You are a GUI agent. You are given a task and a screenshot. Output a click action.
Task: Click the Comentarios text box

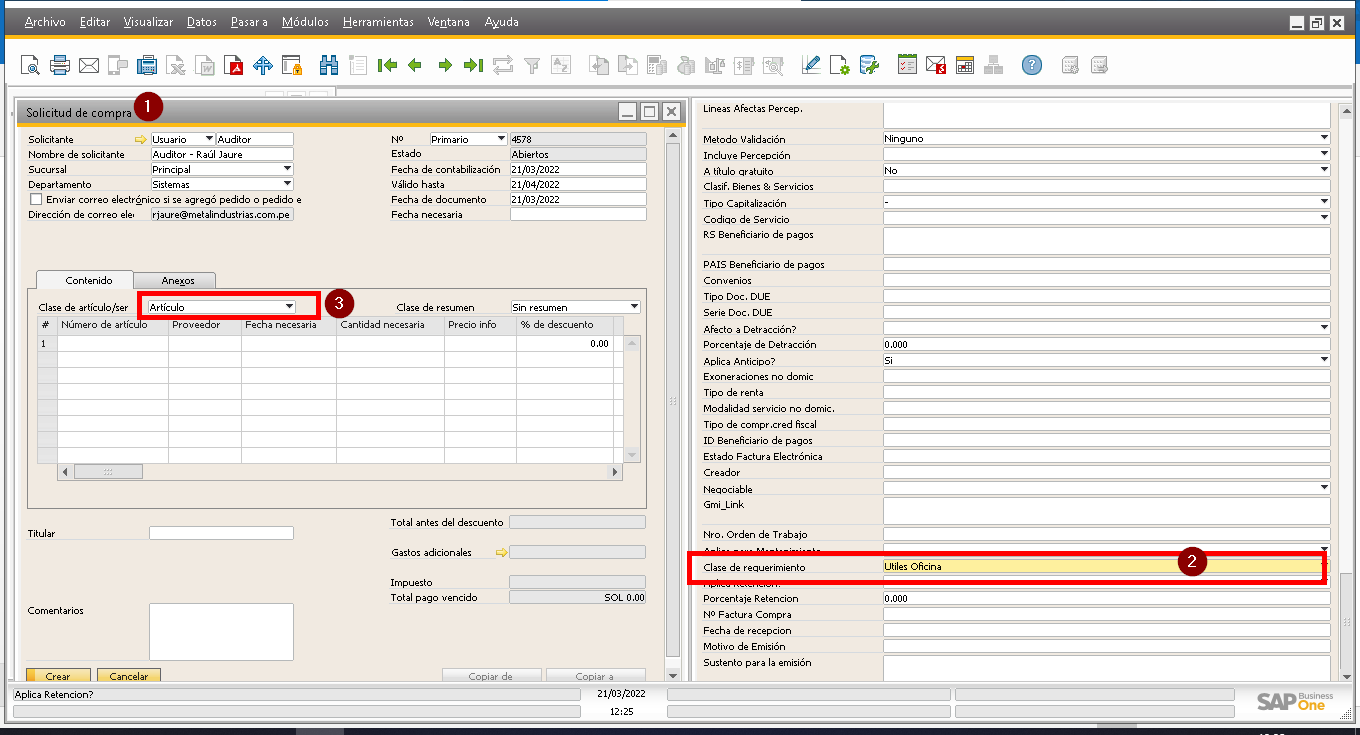click(x=221, y=632)
